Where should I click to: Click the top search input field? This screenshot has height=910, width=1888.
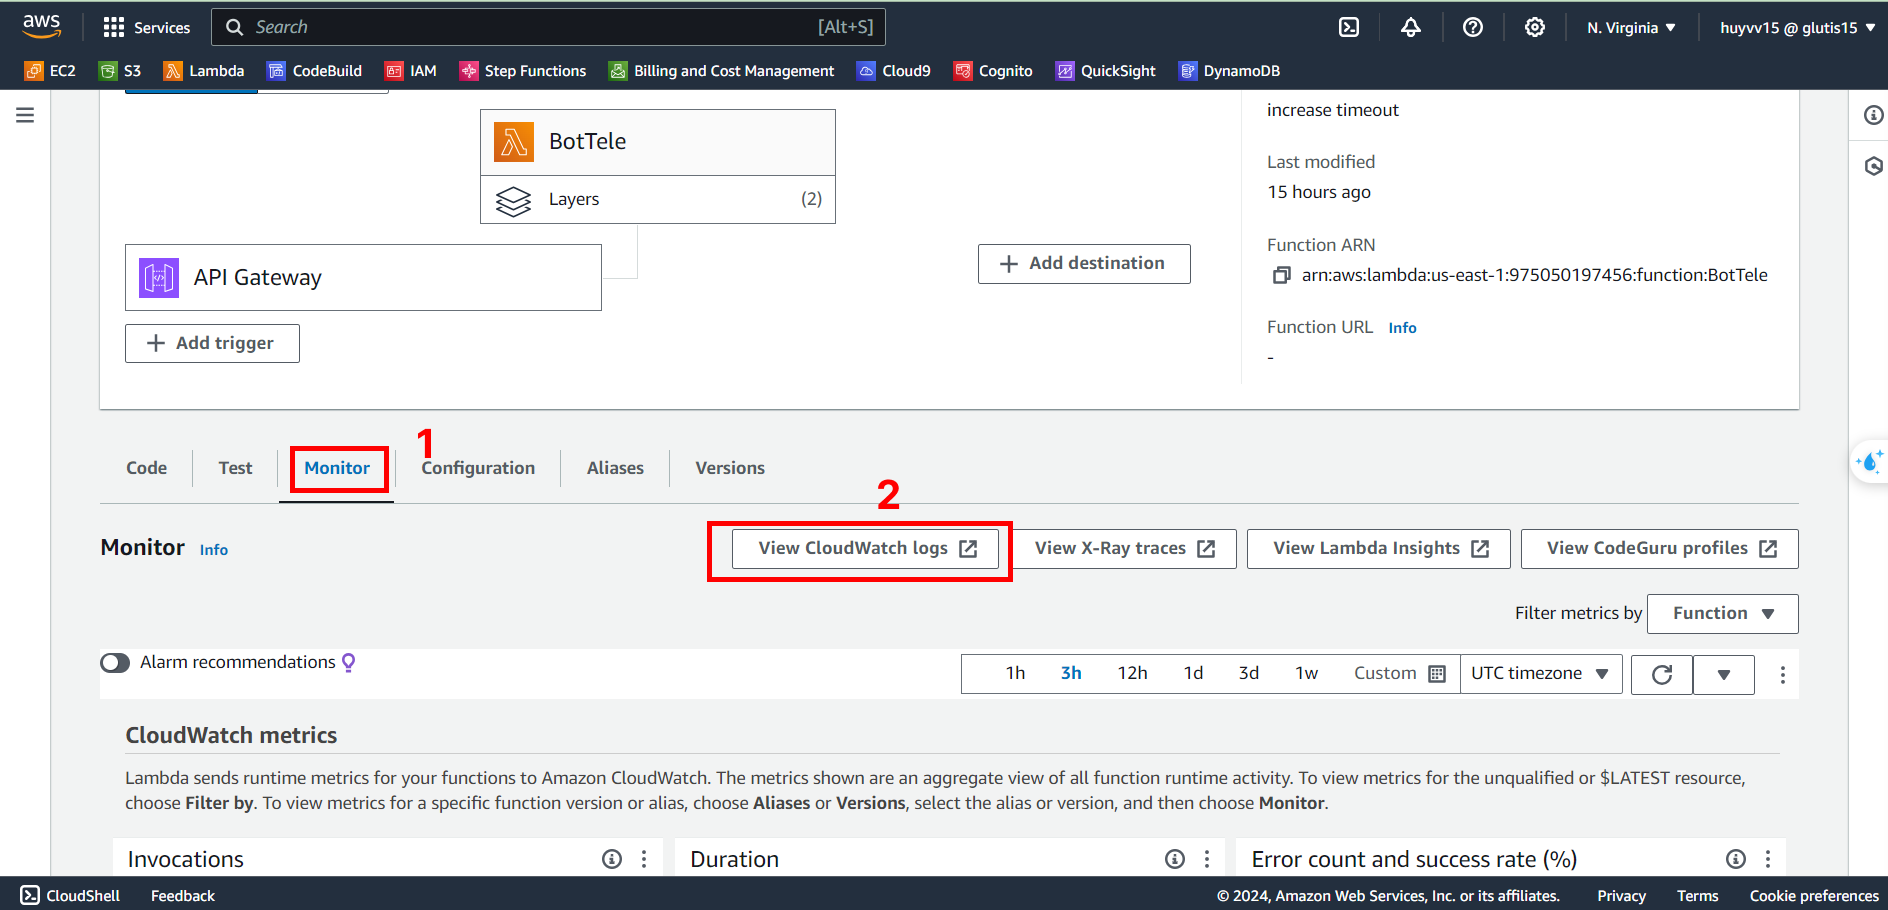pos(548,27)
